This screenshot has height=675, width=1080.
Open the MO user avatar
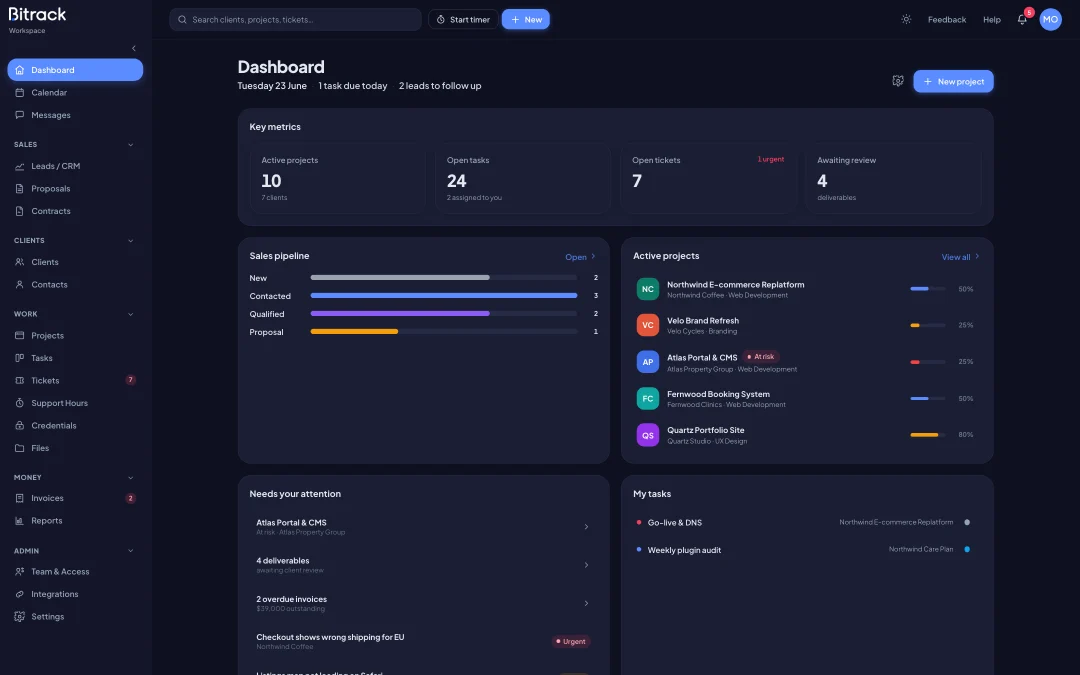click(1050, 19)
